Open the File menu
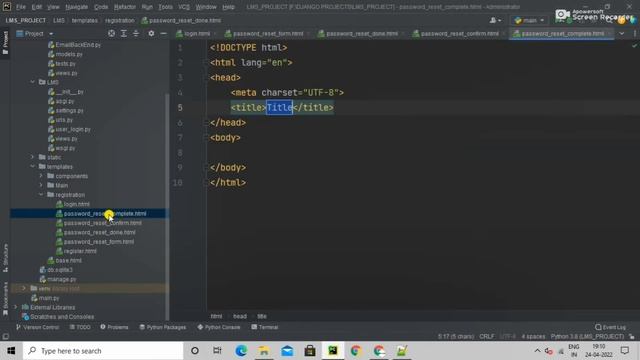This screenshot has width=640, height=360. click(x=20, y=7)
